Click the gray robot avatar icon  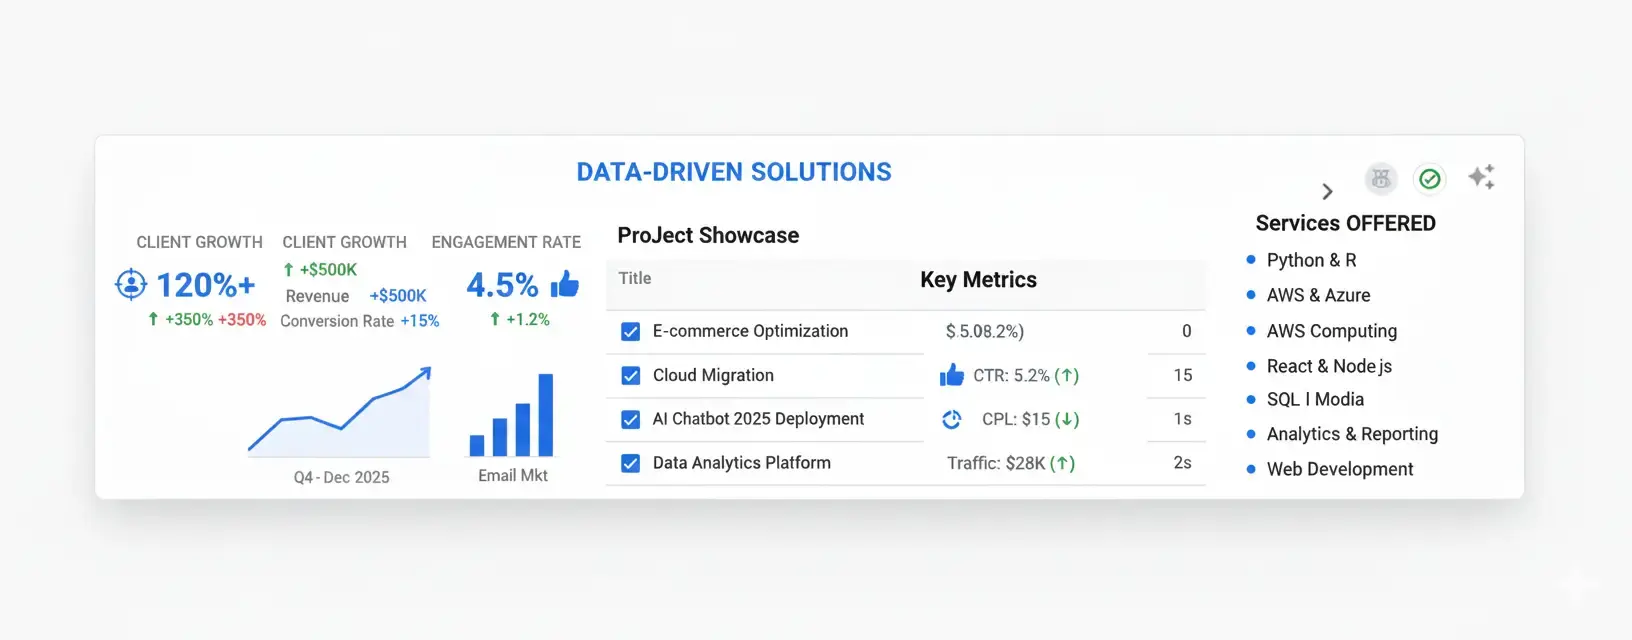(x=1381, y=179)
